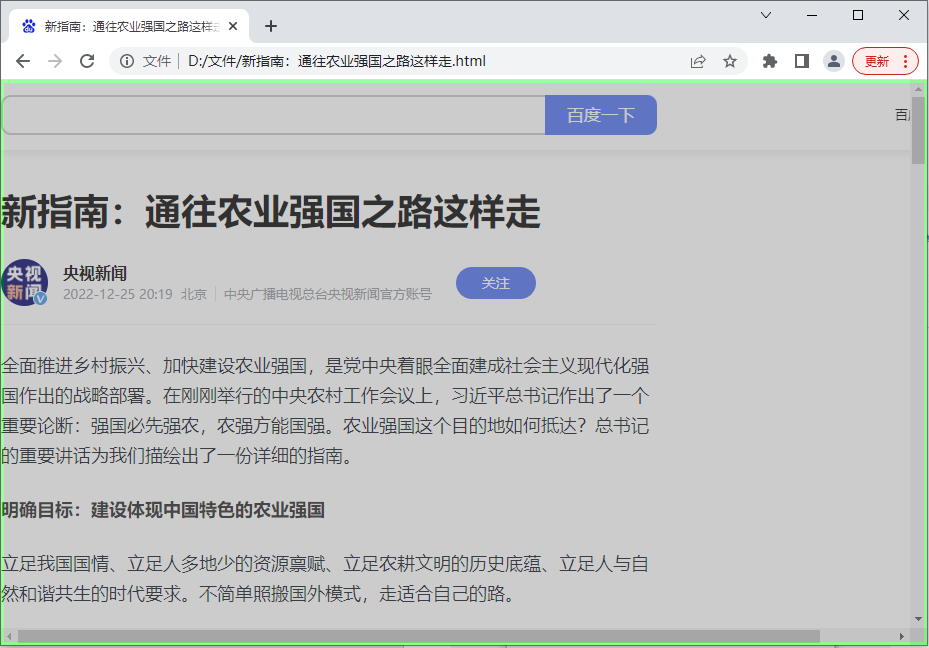Click the browser profile avatar

833,60
